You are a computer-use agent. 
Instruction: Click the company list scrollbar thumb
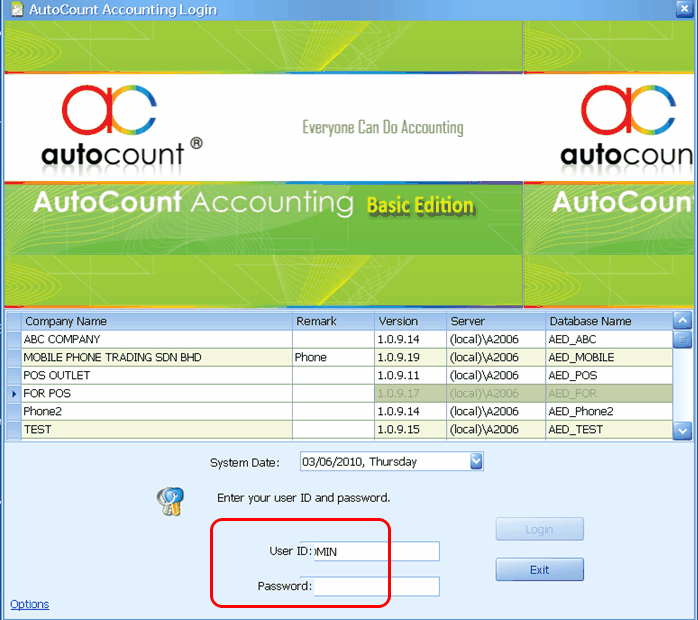[682, 340]
